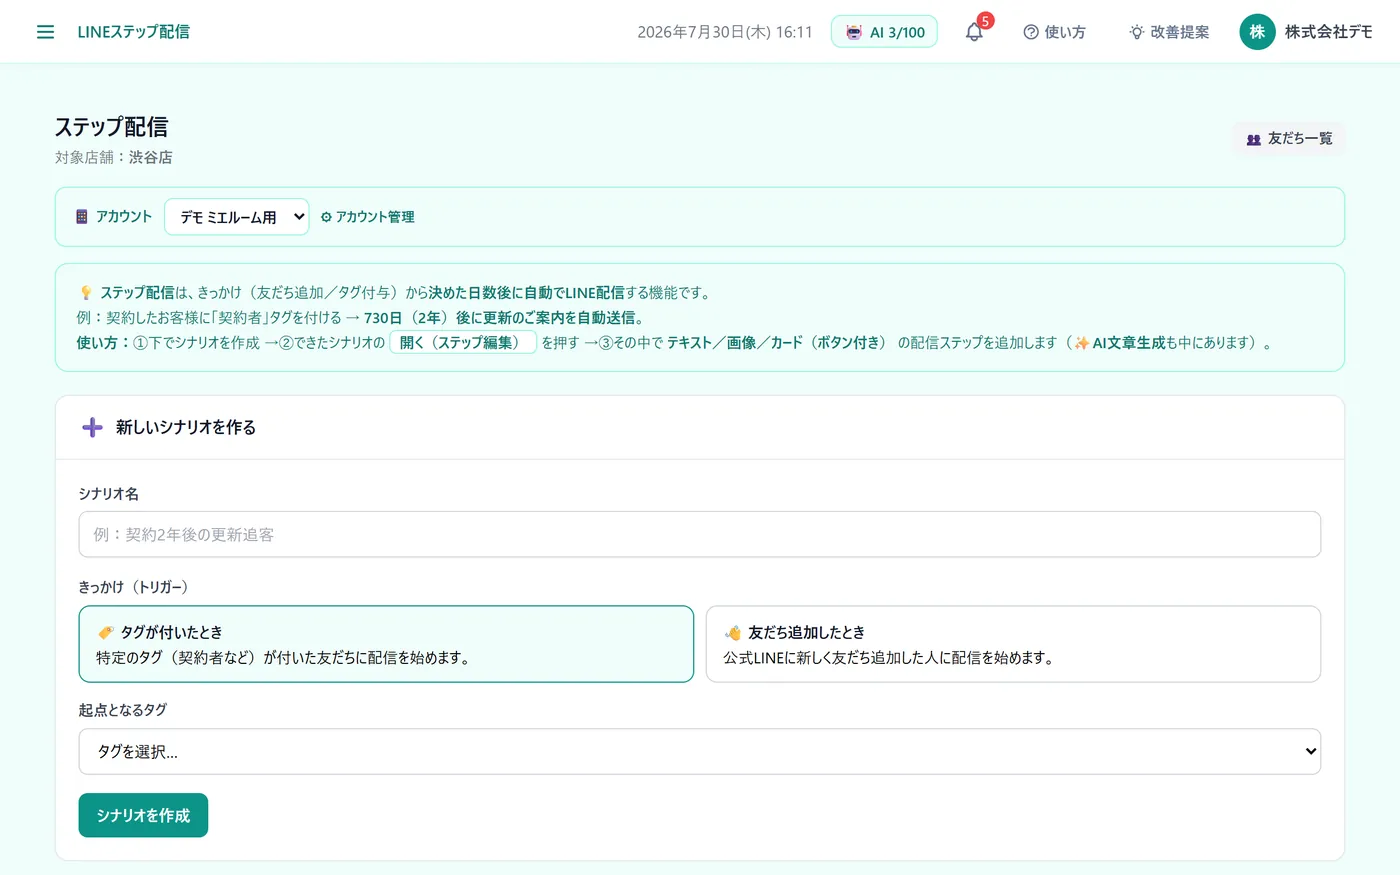The height and width of the screenshot is (875, 1400).
Task: Focus the シナリオ名 input field
Action: coord(700,535)
